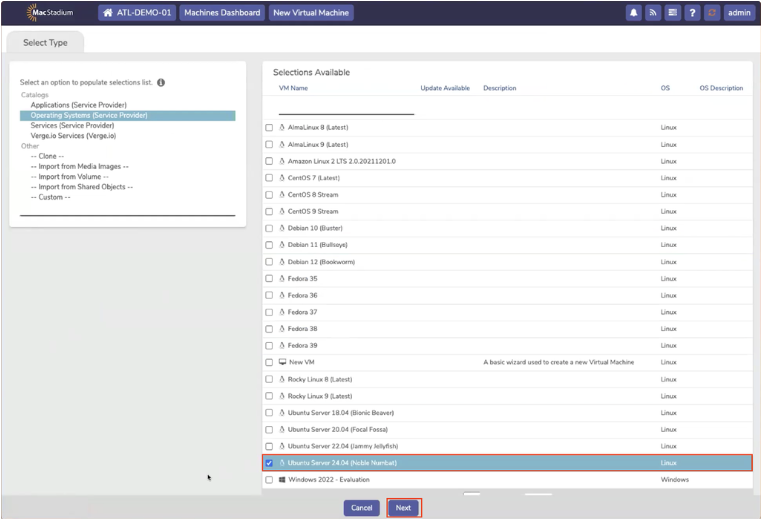Click the info icon beside selections hint
The image size is (763, 519).
[161, 83]
